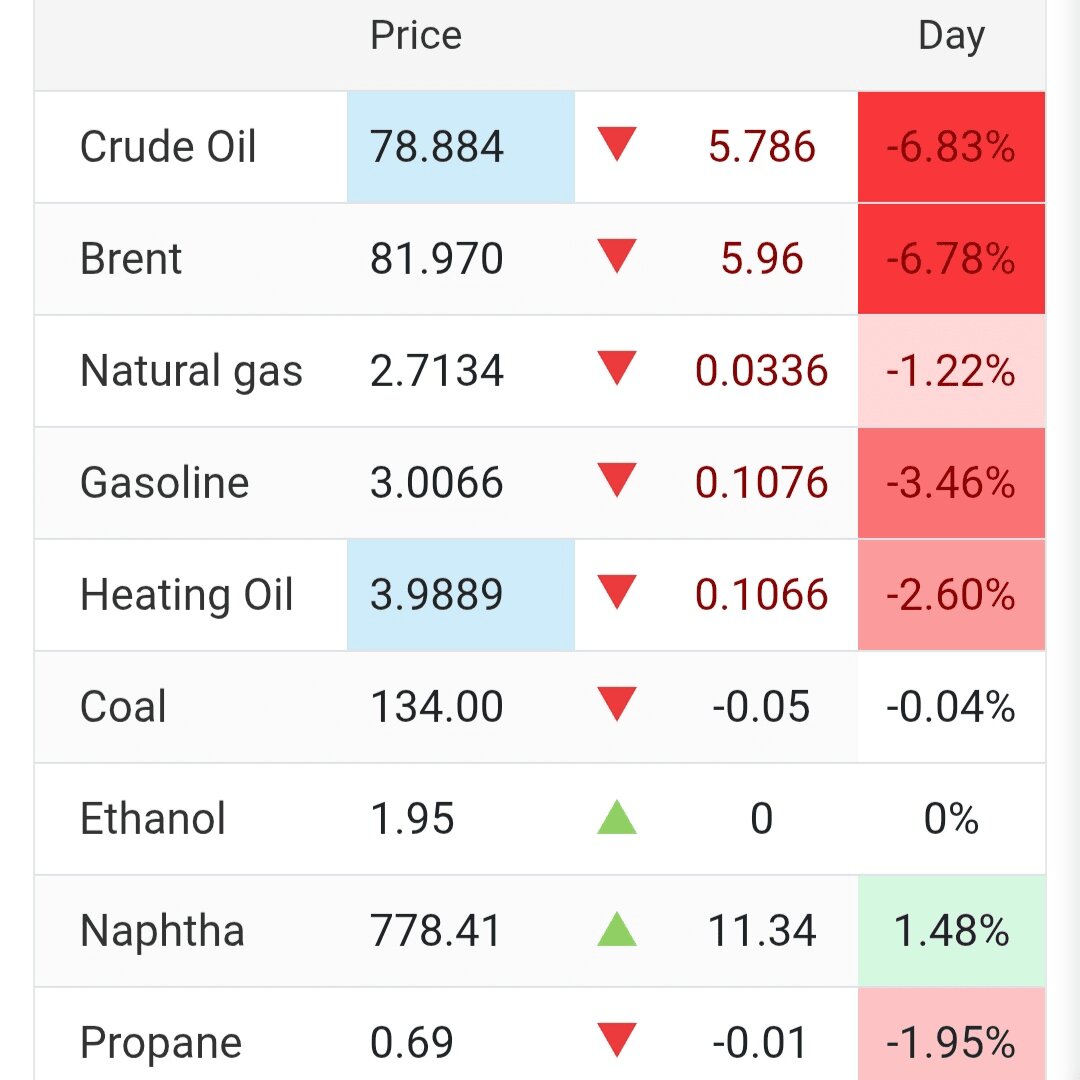Open the Natural gas link
Screen dimensions: 1080x1080
(191, 371)
